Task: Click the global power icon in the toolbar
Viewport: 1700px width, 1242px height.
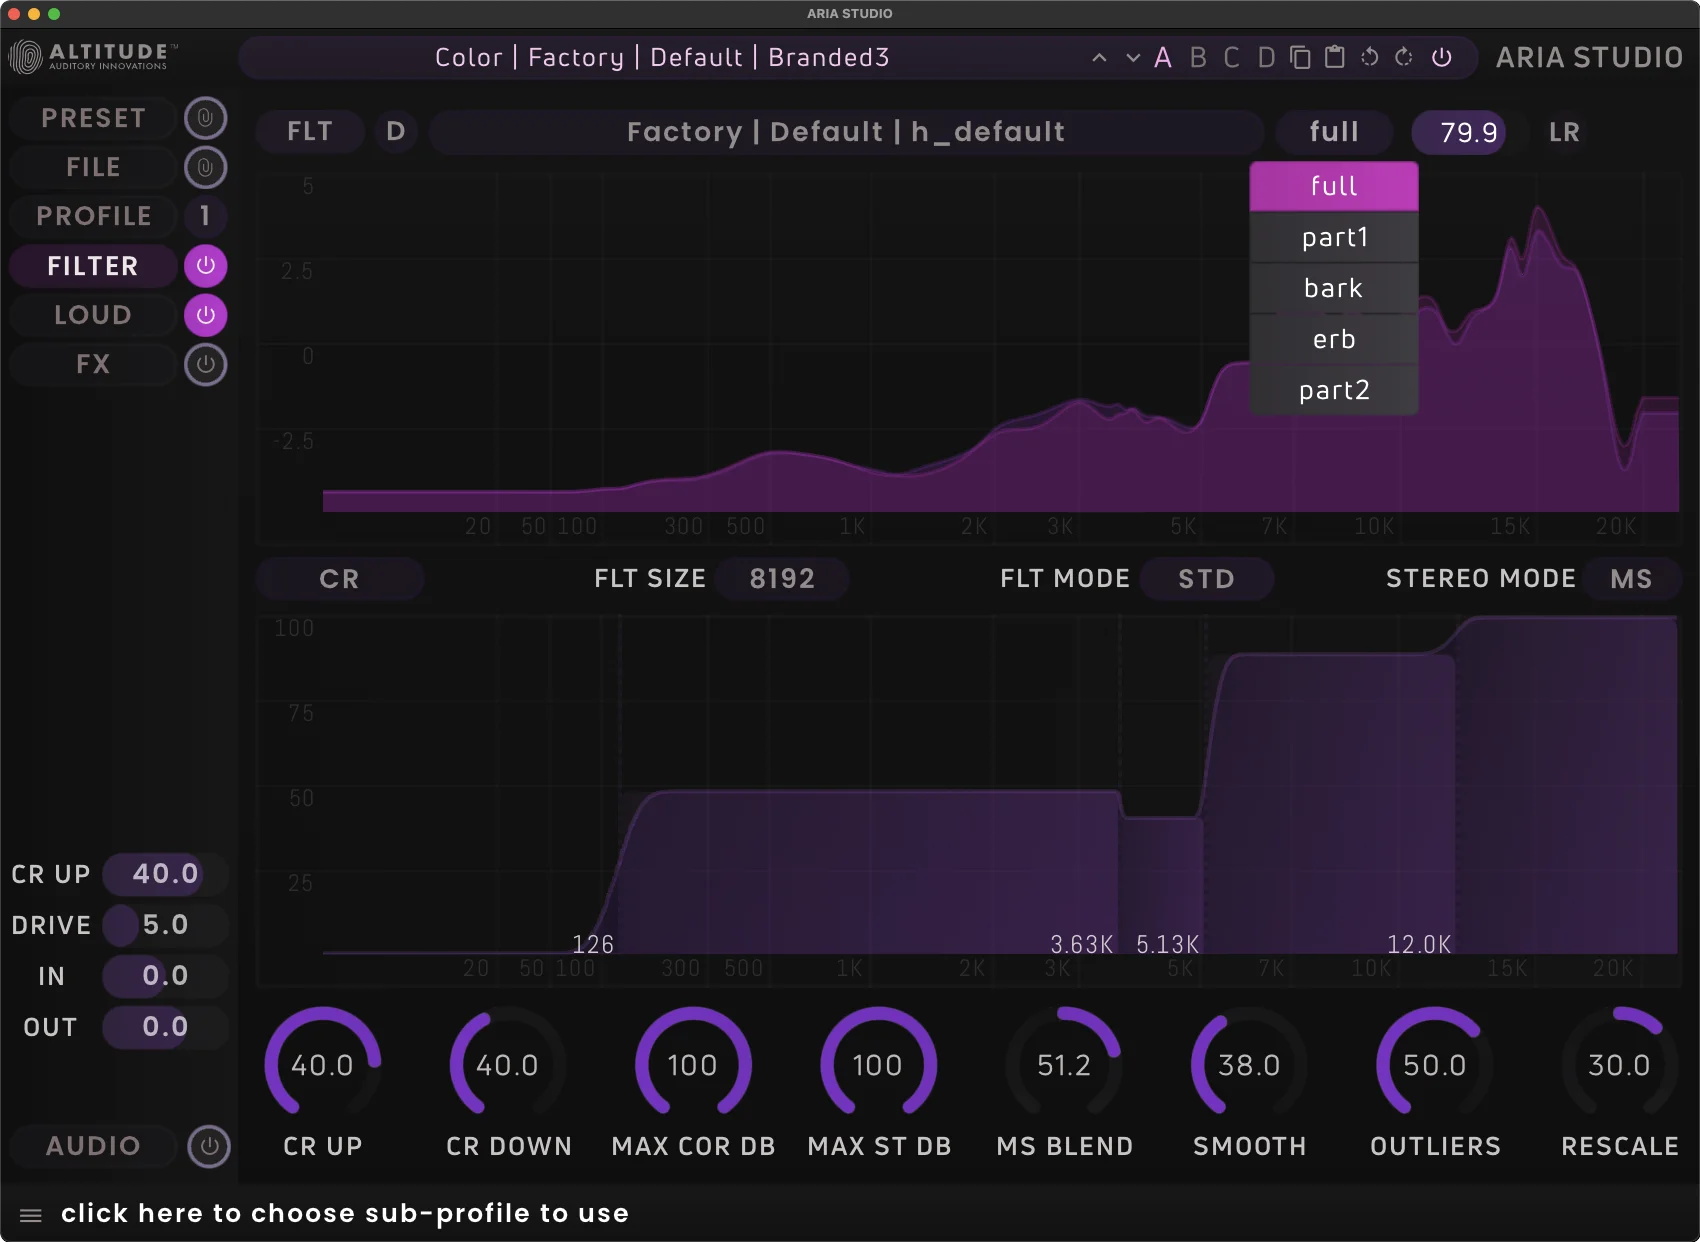Action: tap(1442, 57)
